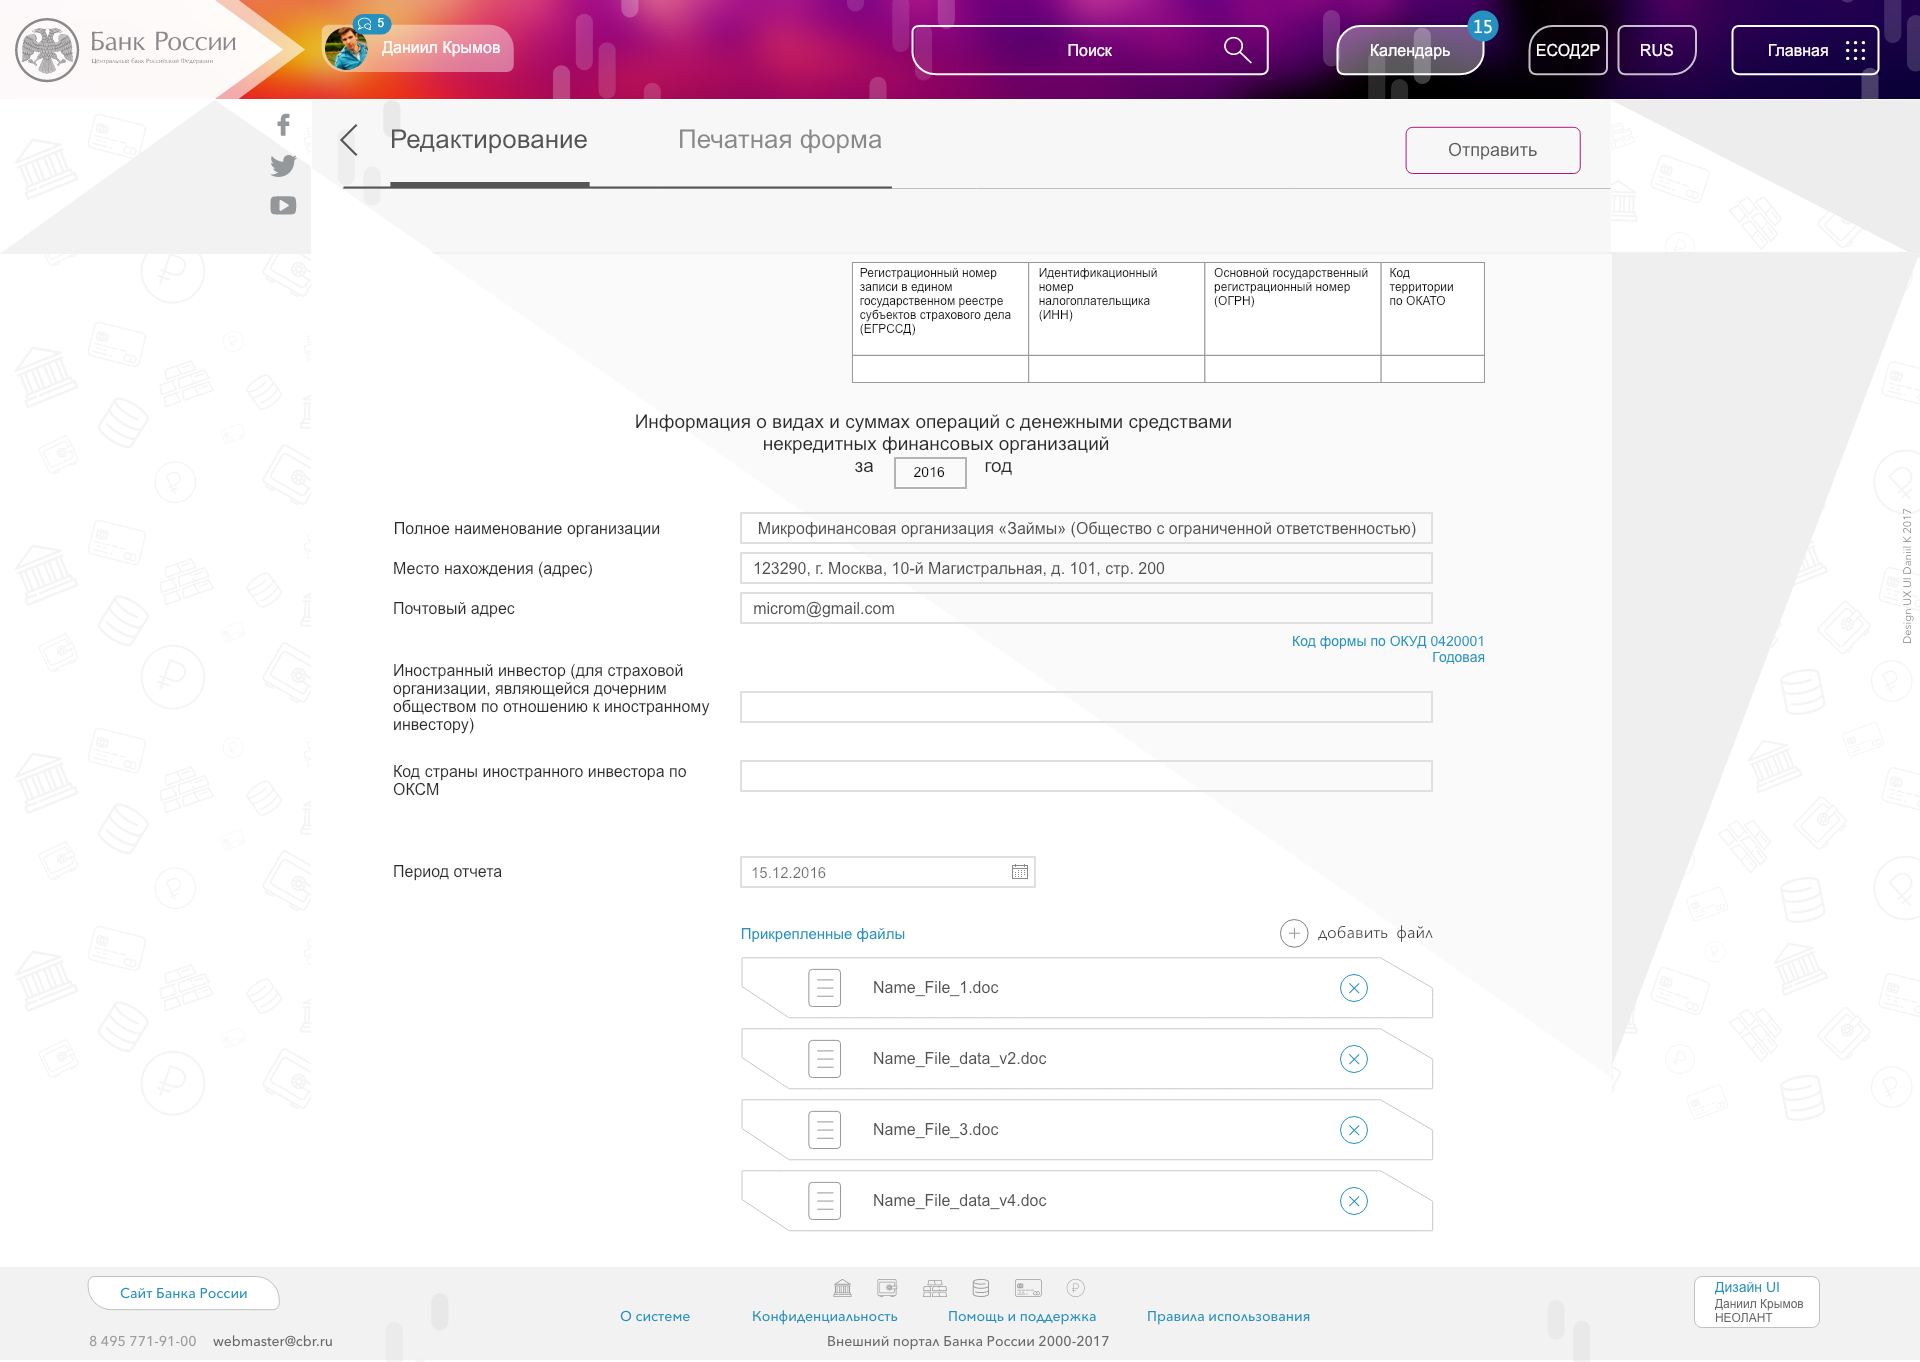Remove Name_File_3.doc with its X icon

pyautogui.click(x=1354, y=1130)
